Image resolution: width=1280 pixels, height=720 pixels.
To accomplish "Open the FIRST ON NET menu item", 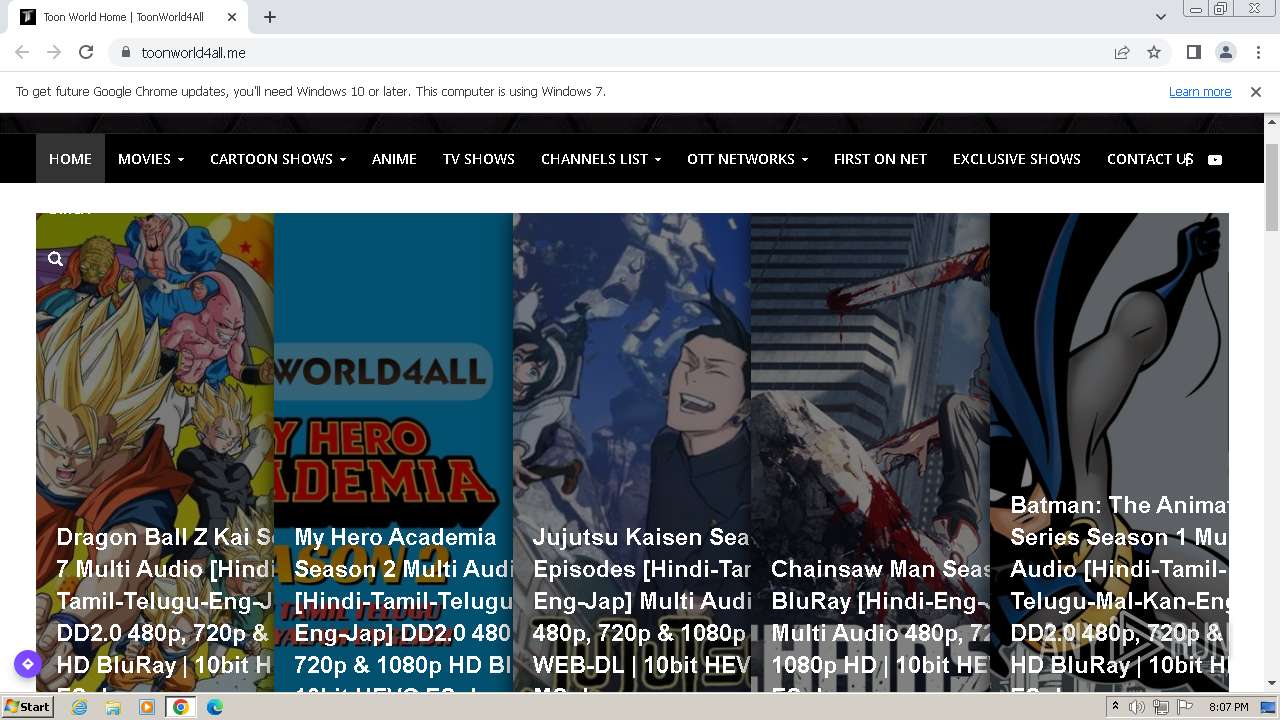I will (x=880, y=159).
